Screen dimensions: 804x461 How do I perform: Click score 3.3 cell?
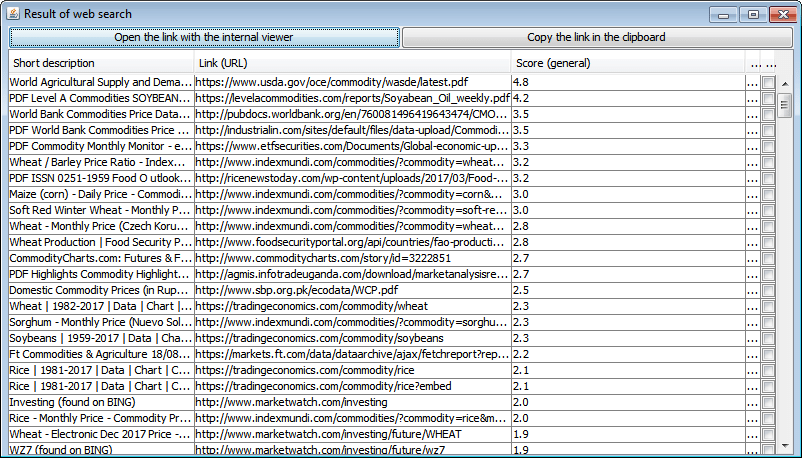pyautogui.click(x=628, y=147)
